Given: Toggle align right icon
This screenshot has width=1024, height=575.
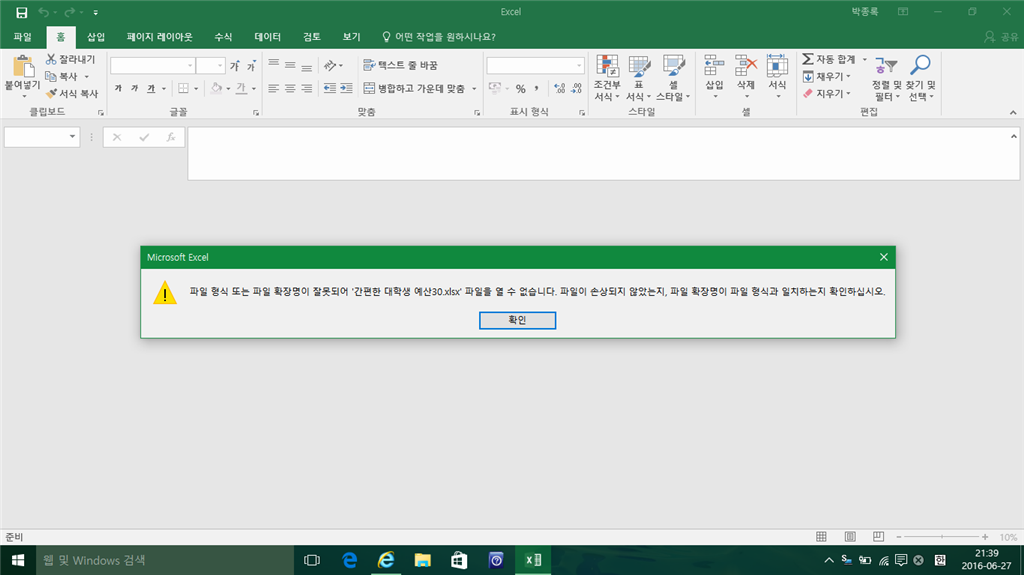Looking at the screenshot, I should 306,88.
